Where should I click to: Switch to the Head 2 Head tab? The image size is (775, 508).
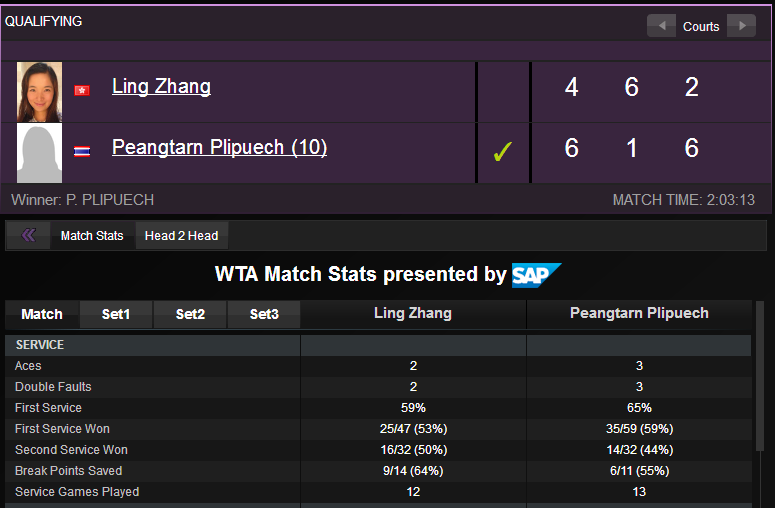coord(181,236)
